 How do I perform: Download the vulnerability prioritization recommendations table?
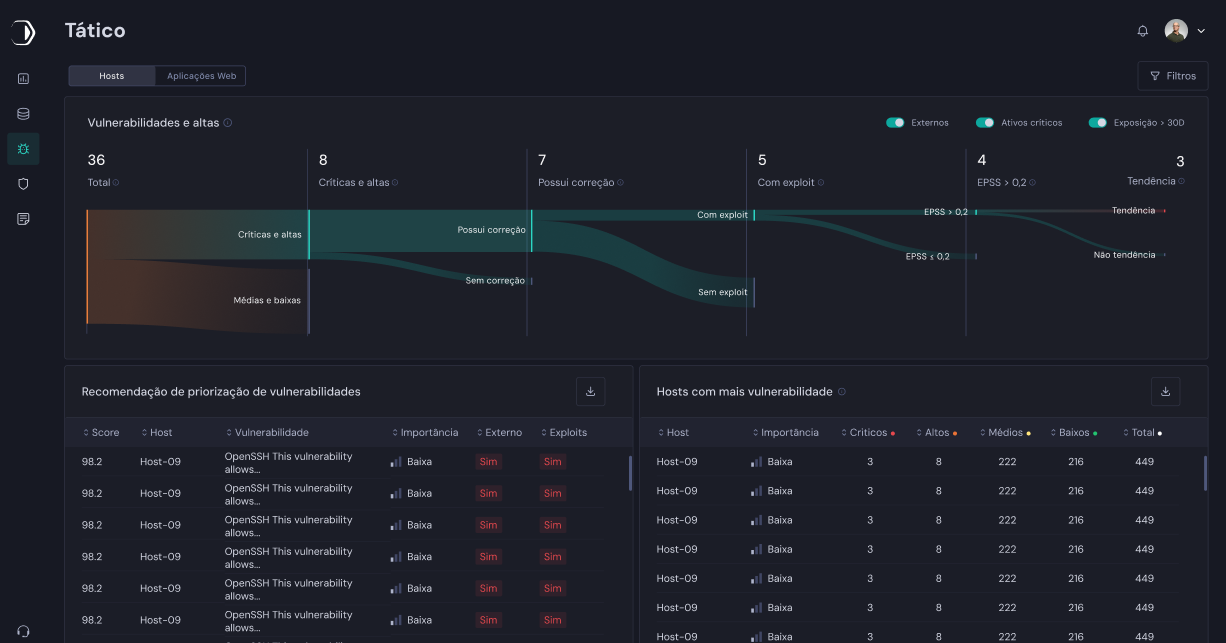[590, 392]
